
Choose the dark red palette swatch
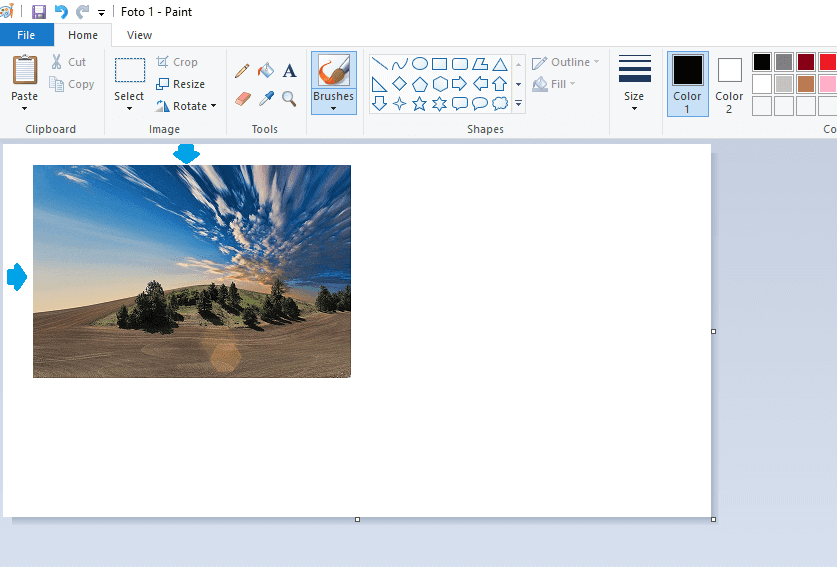coord(806,62)
